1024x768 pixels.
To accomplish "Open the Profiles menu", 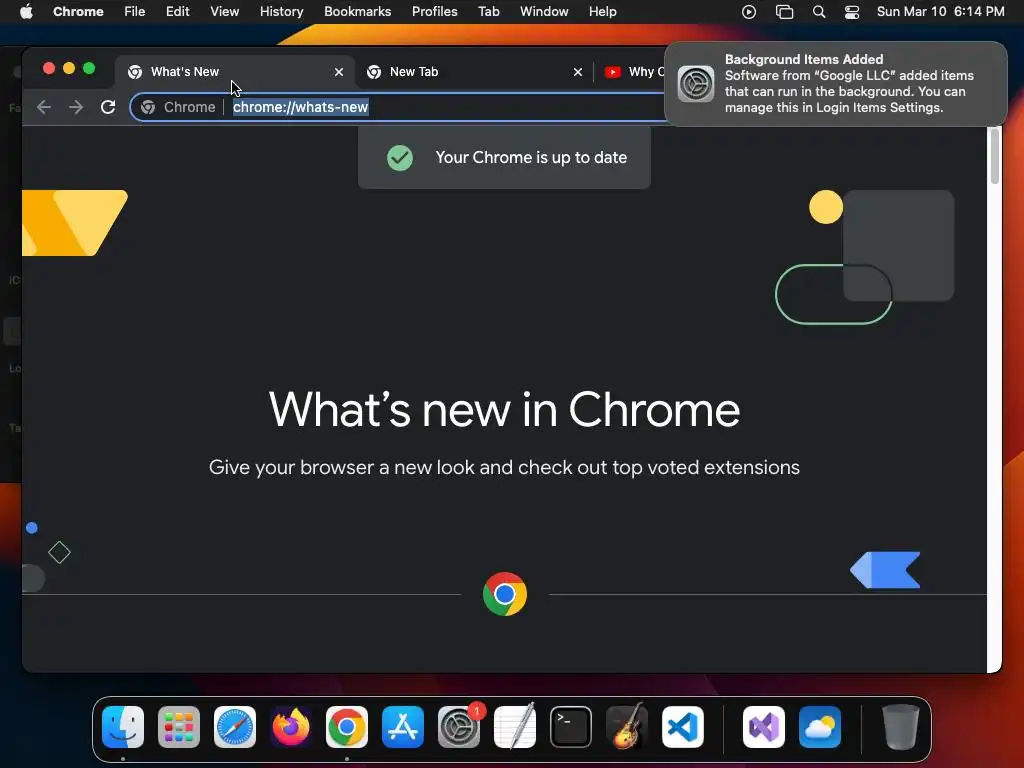I will click(x=434, y=12).
